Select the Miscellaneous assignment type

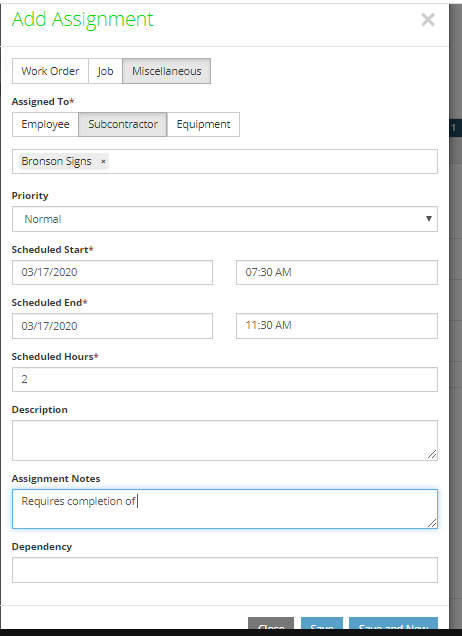(166, 71)
